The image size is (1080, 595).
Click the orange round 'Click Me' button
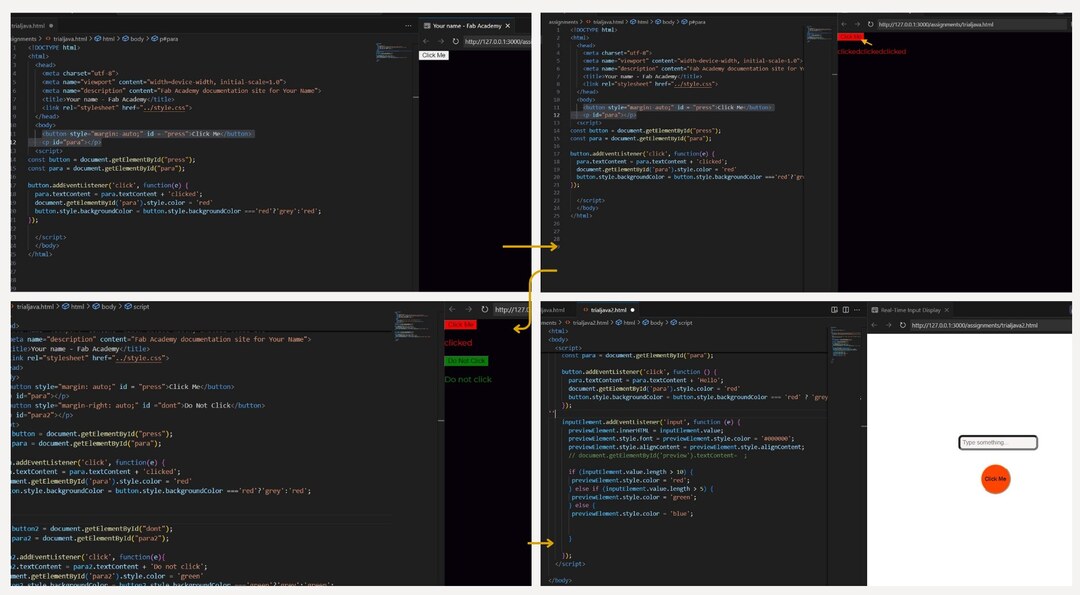[995, 479]
